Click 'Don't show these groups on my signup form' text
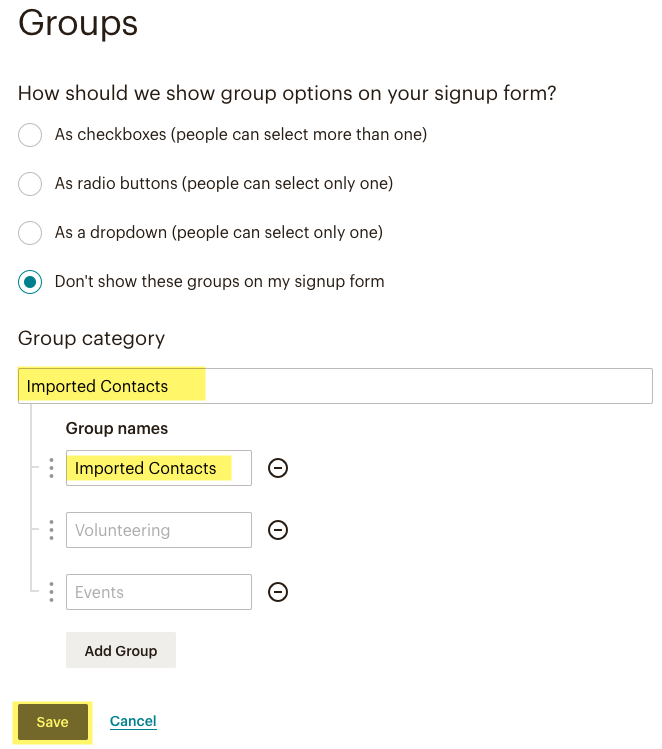The image size is (662, 749). pyautogui.click(x=220, y=281)
